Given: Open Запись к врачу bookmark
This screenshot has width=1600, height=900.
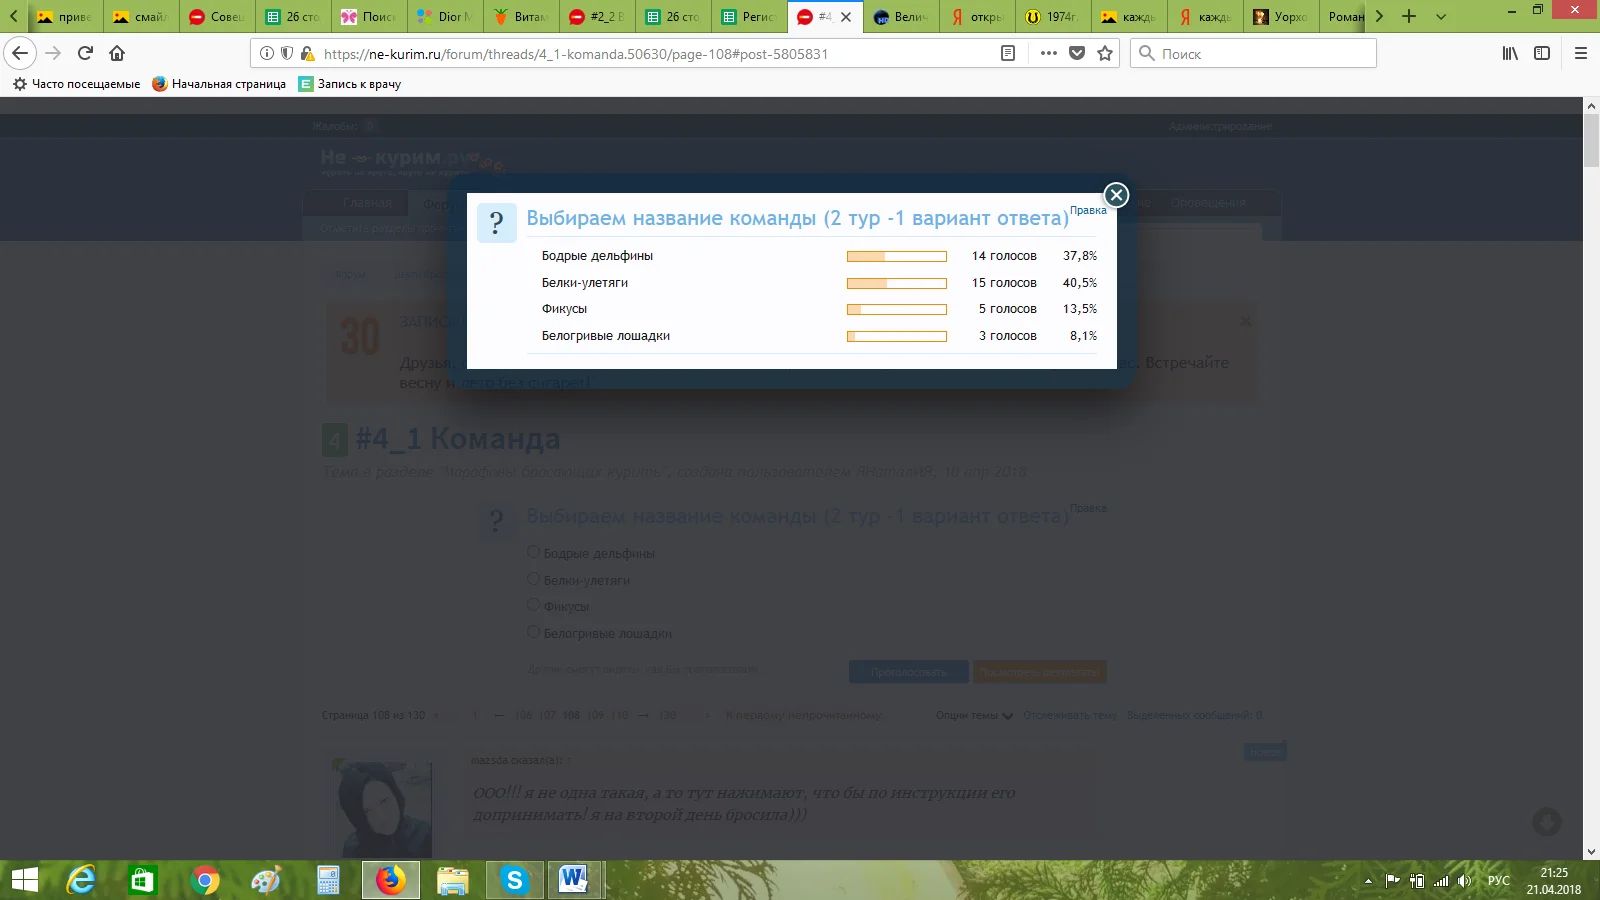Looking at the screenshot, I should tap(350, 84).
